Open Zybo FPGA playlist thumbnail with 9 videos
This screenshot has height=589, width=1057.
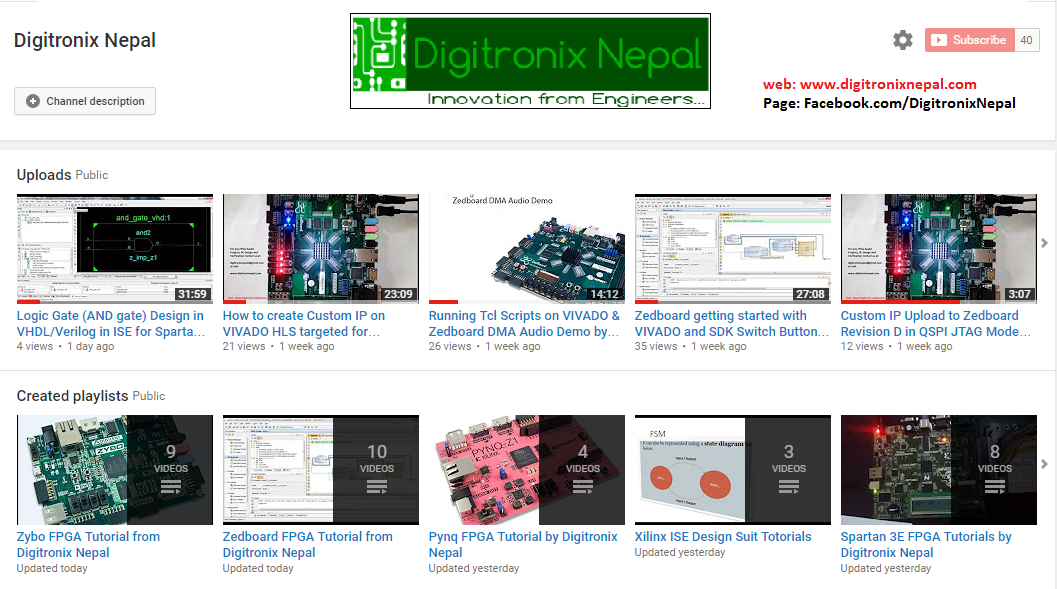[x=115, y=470]
